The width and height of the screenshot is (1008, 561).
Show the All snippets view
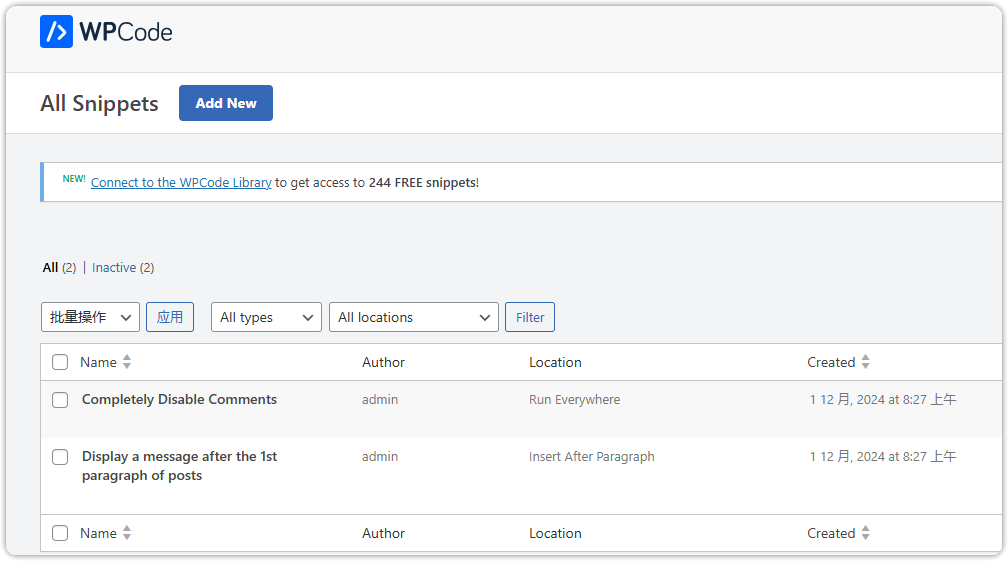pyautogui.click(x=50, y=267)
